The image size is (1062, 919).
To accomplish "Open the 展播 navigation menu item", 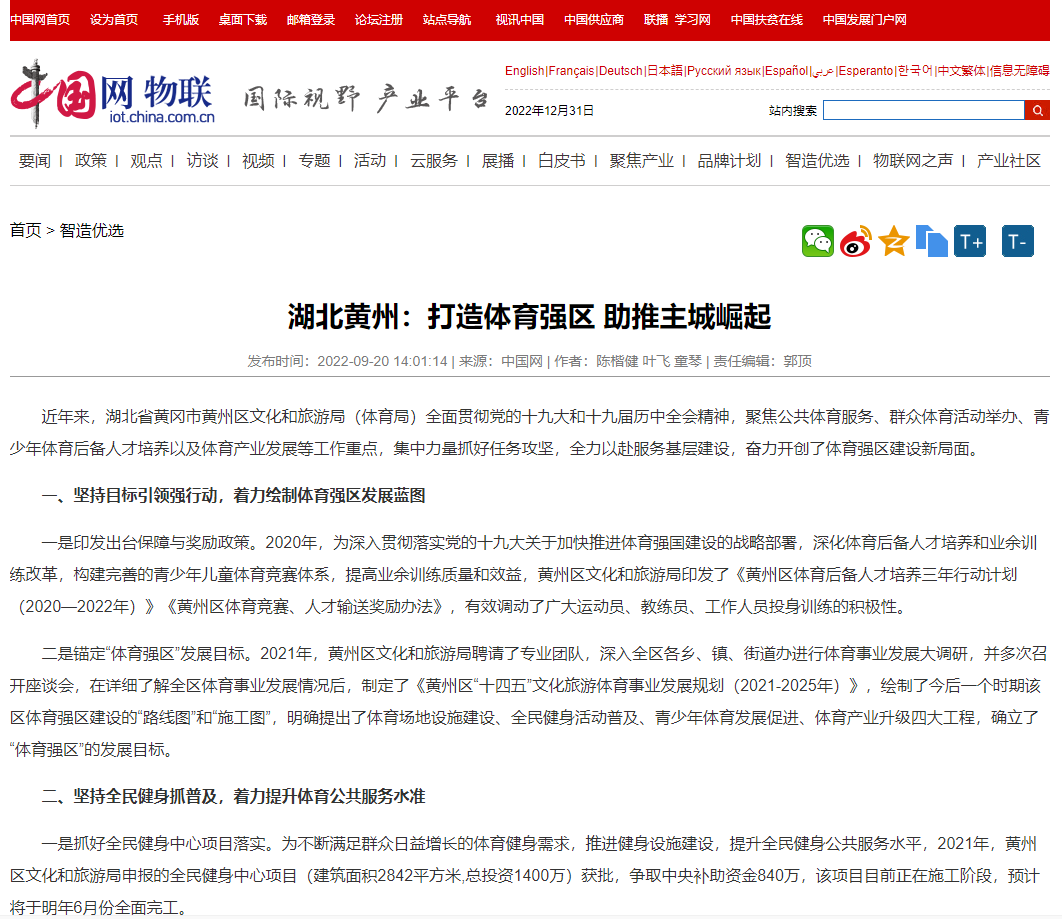I will pyautogui.click(x=498, y=161).
